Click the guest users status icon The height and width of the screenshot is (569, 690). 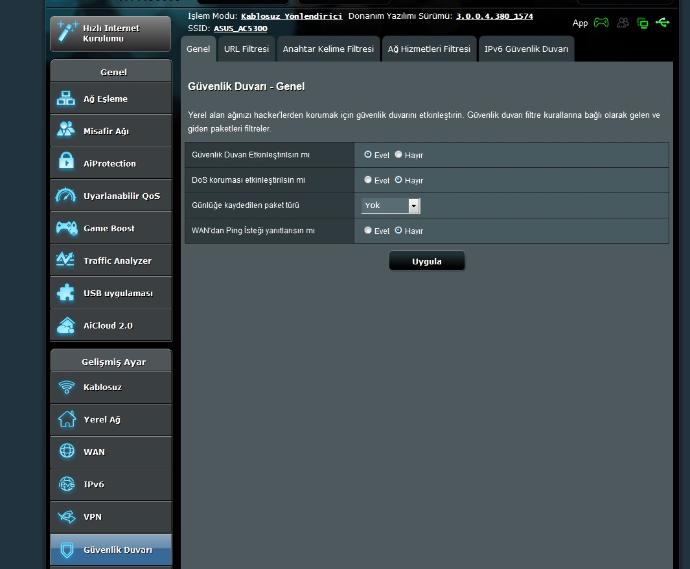tap(623, 22)
